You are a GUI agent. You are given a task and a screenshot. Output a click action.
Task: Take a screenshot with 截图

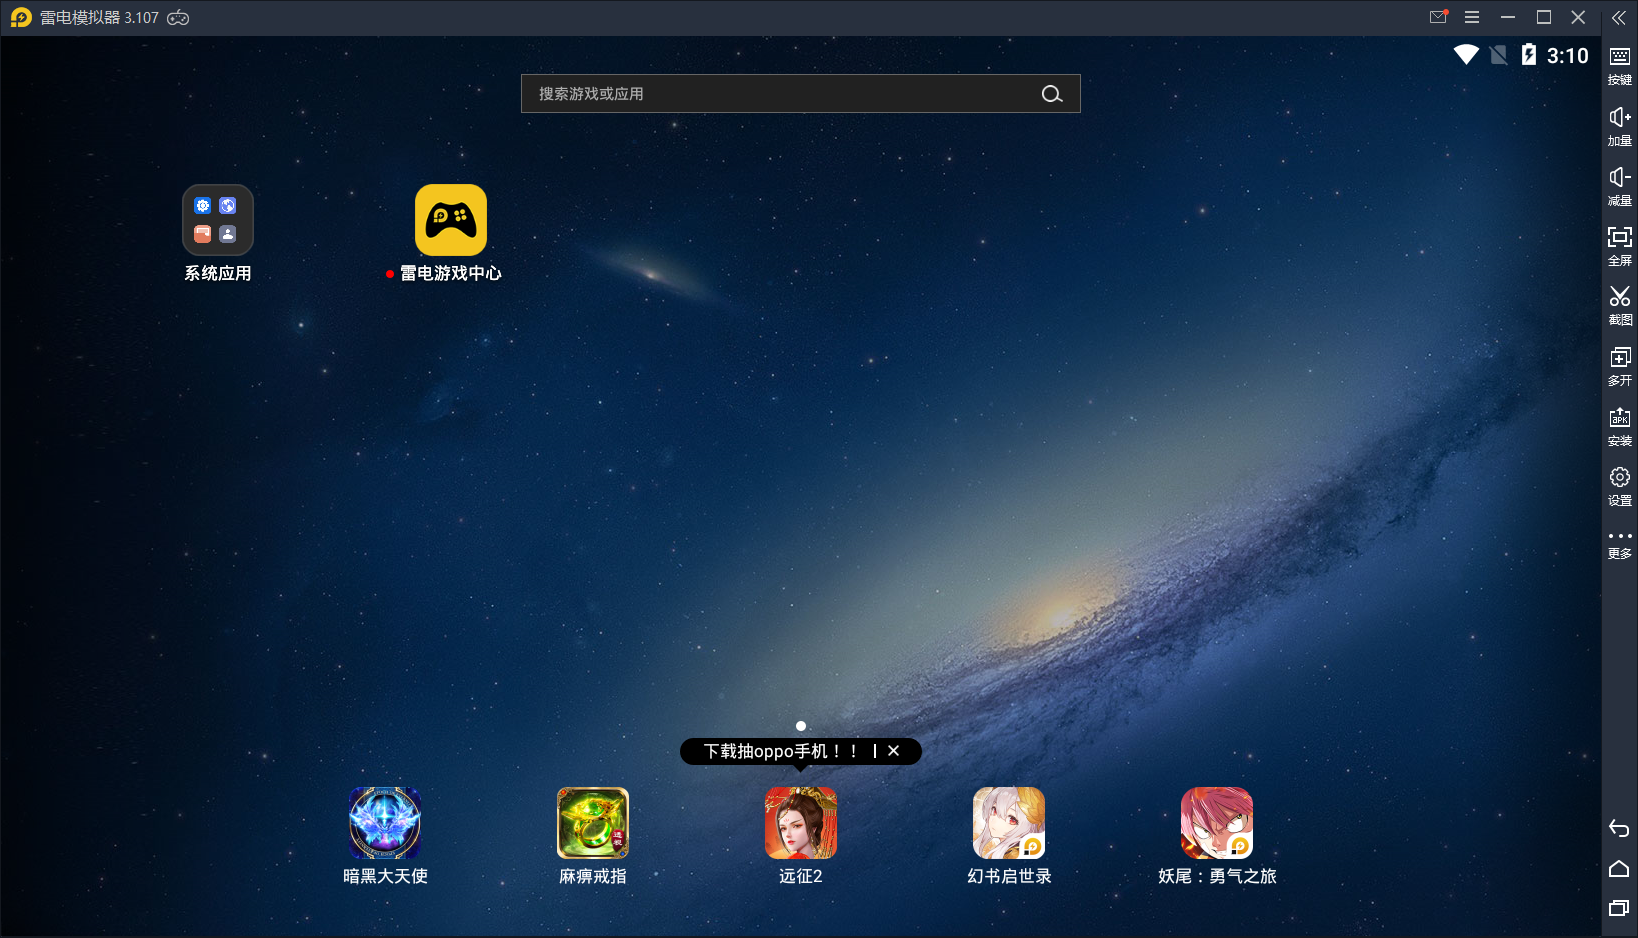click(1620, 306)
